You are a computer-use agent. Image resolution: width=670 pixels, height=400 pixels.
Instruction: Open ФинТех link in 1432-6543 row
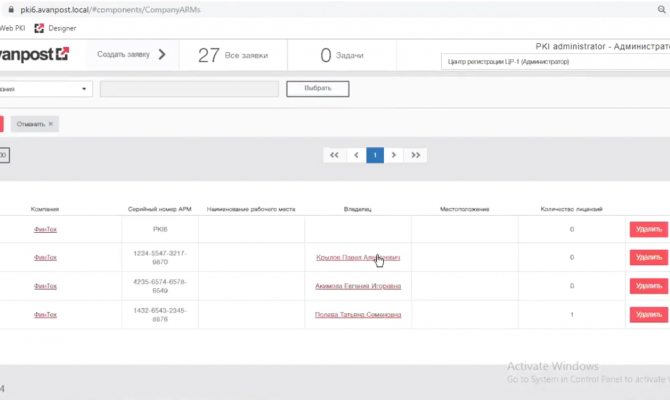pos(45,315)
